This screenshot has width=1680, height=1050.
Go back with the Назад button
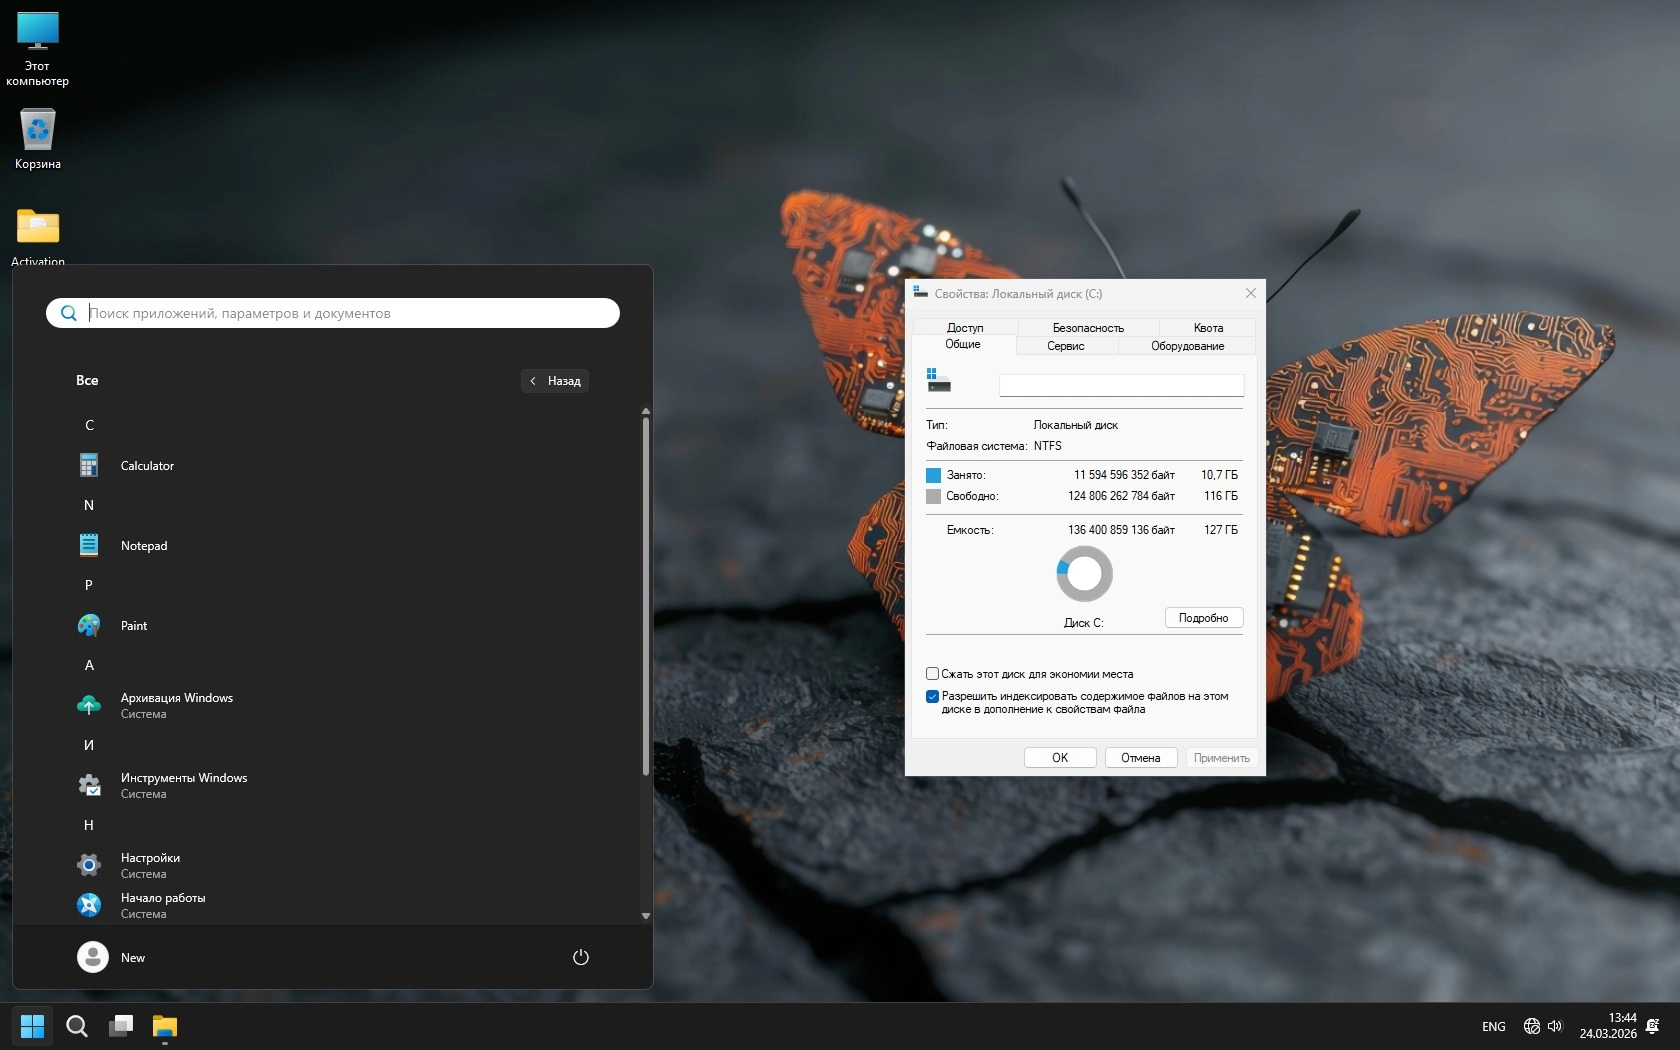coord(555,381)
